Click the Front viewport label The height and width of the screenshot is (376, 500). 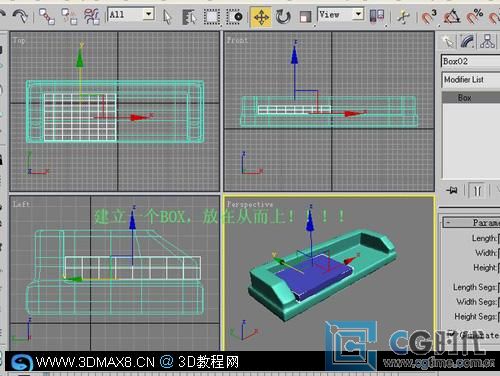pyautogui.click(x=237, y=40)
